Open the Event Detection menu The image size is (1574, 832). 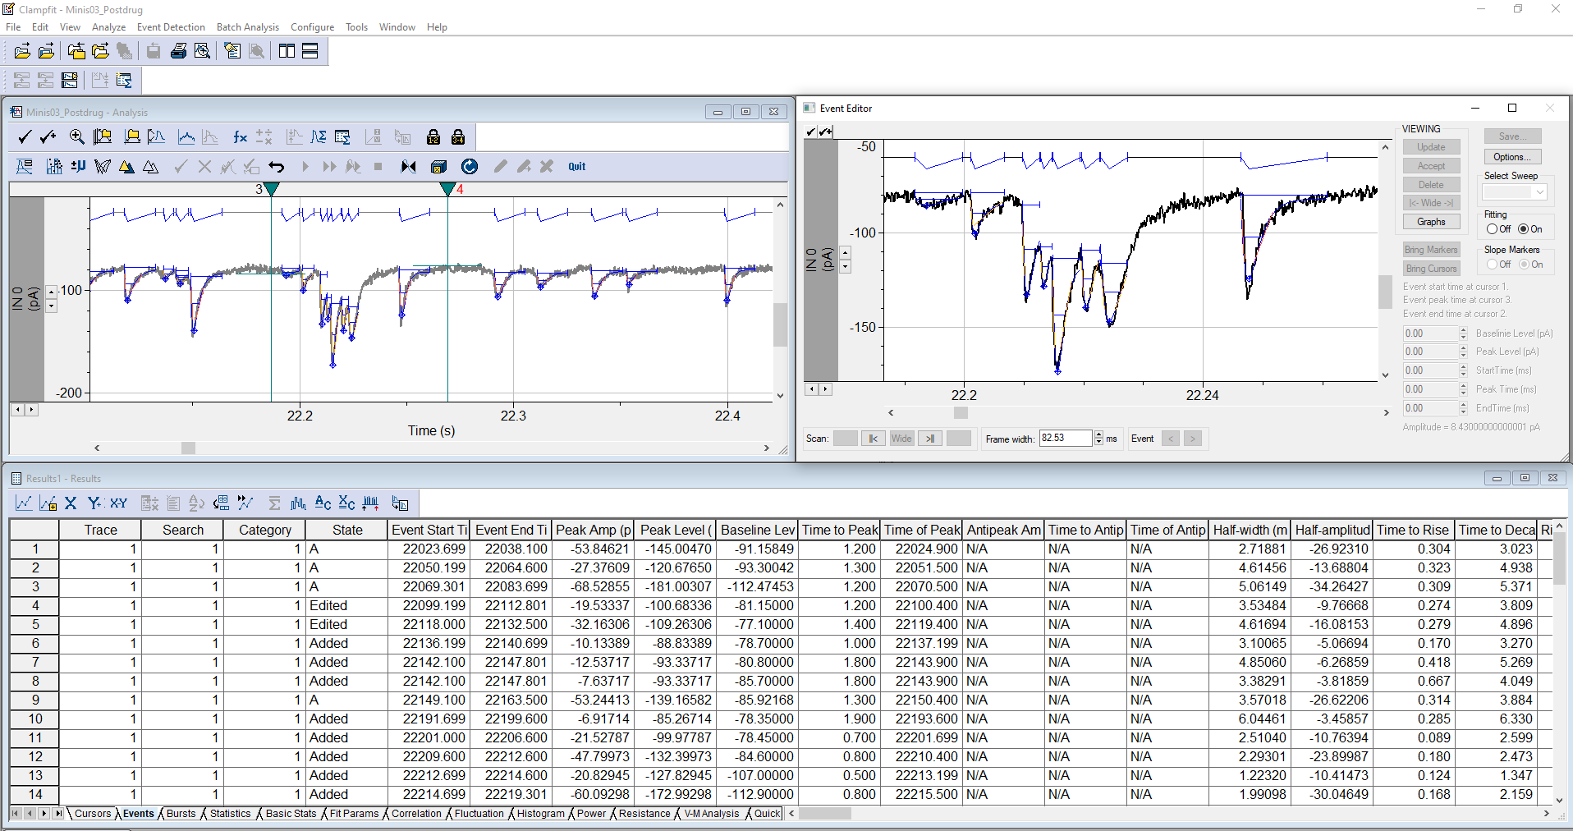coord(170,27)
